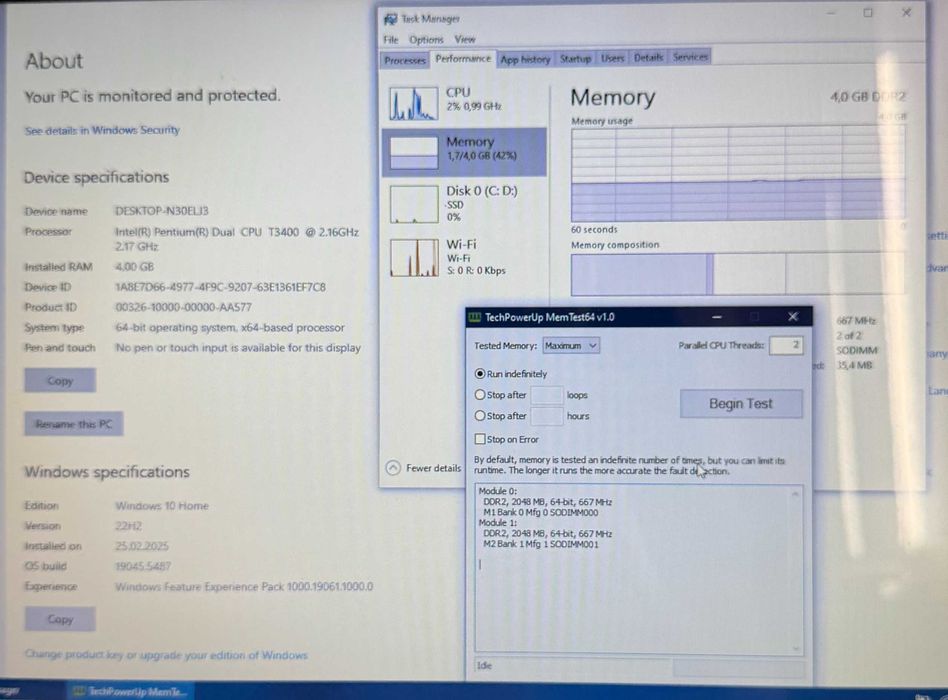Maximize the Task Manager window
Viewport: 948px width, 700px height.
[x=868, y=13]
